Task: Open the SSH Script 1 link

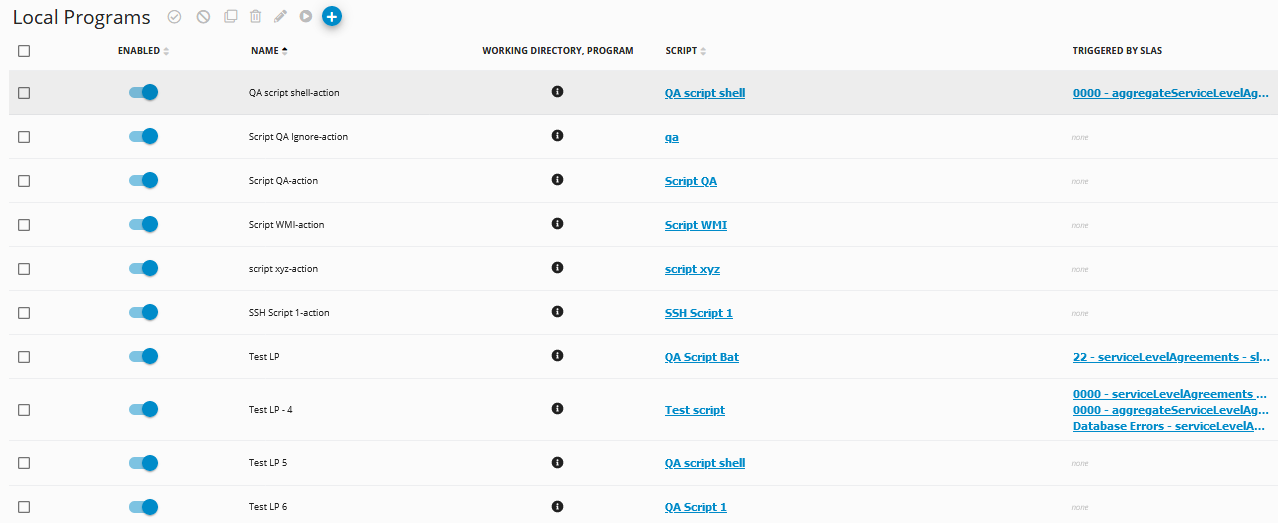Action: pyautogui.click(x=698, y=313)
